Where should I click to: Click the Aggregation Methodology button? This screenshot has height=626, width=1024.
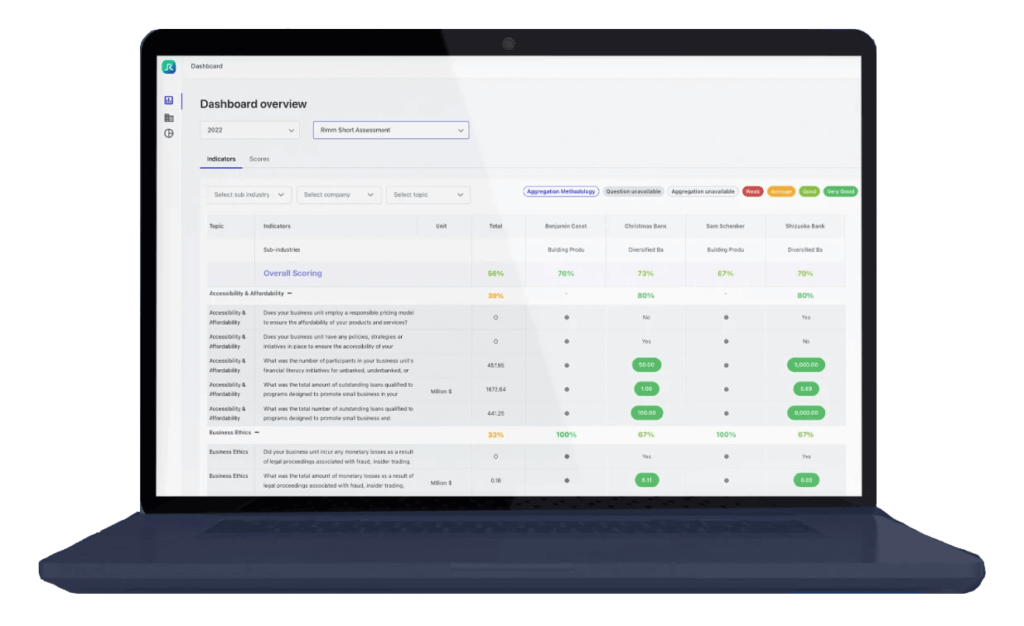click(x=560, y=191)
